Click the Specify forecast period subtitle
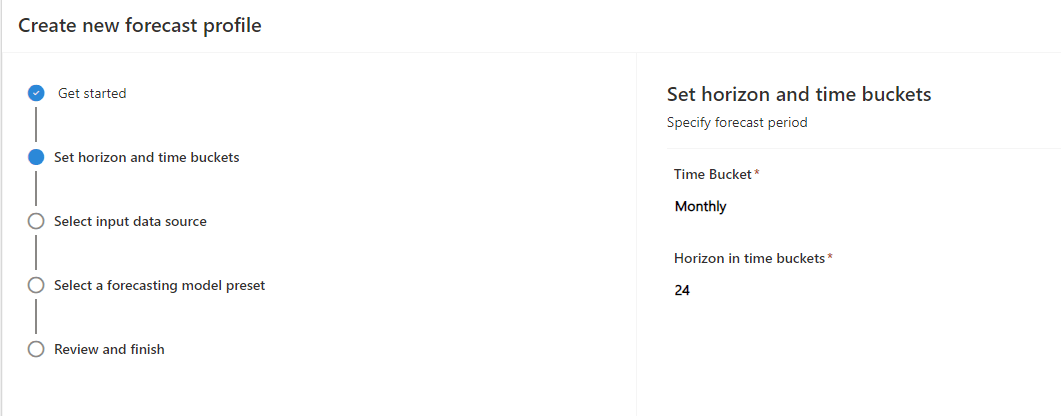Viewport: 1061px width, 416px height. (x=736, y=123)
